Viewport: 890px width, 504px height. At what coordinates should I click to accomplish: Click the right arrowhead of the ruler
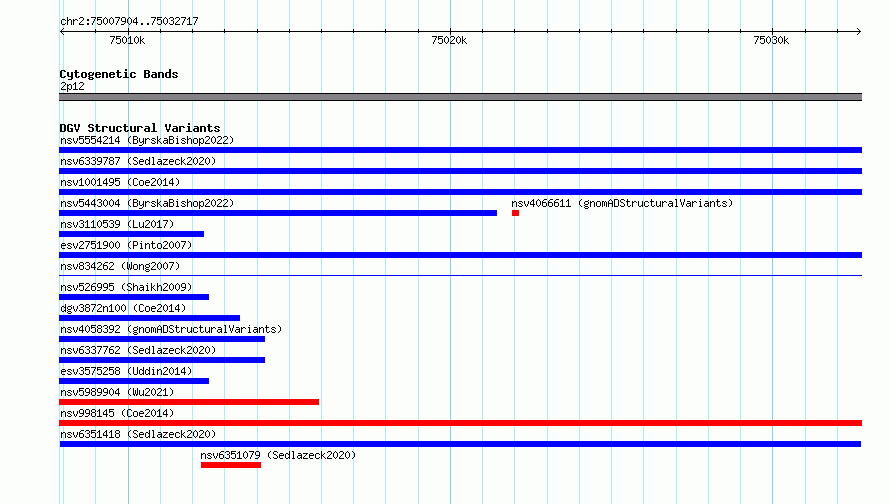859,31
